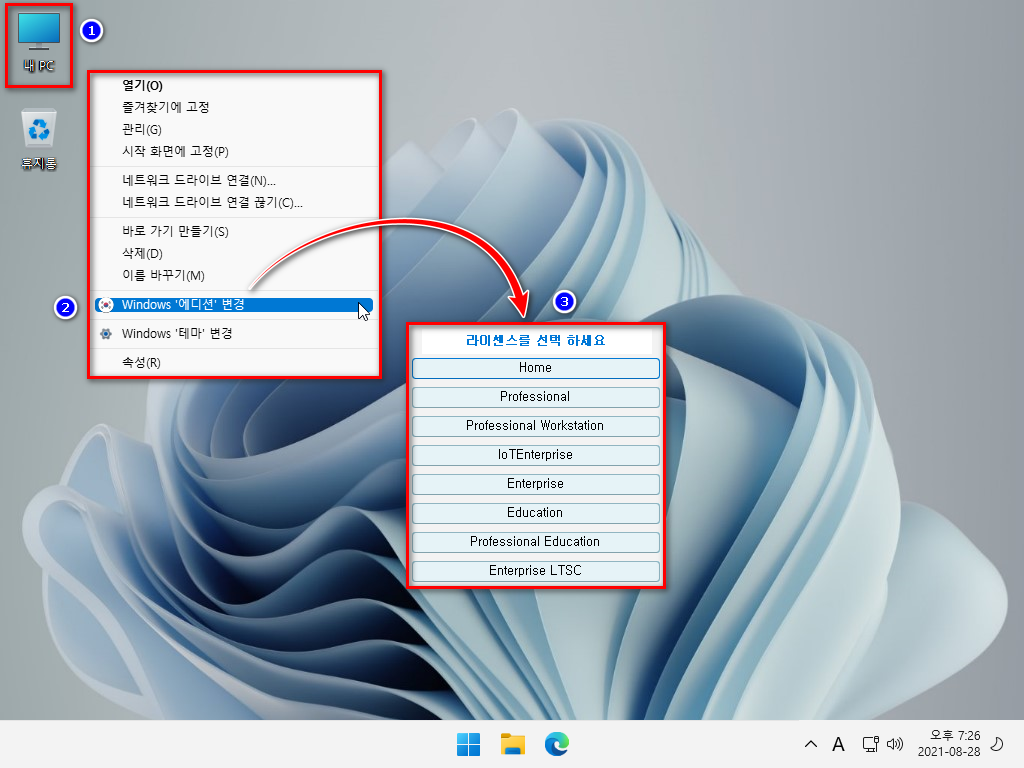
Task: Choose 네트워크 드라이브 연결(N)... entry
Action: click(234, 180)
